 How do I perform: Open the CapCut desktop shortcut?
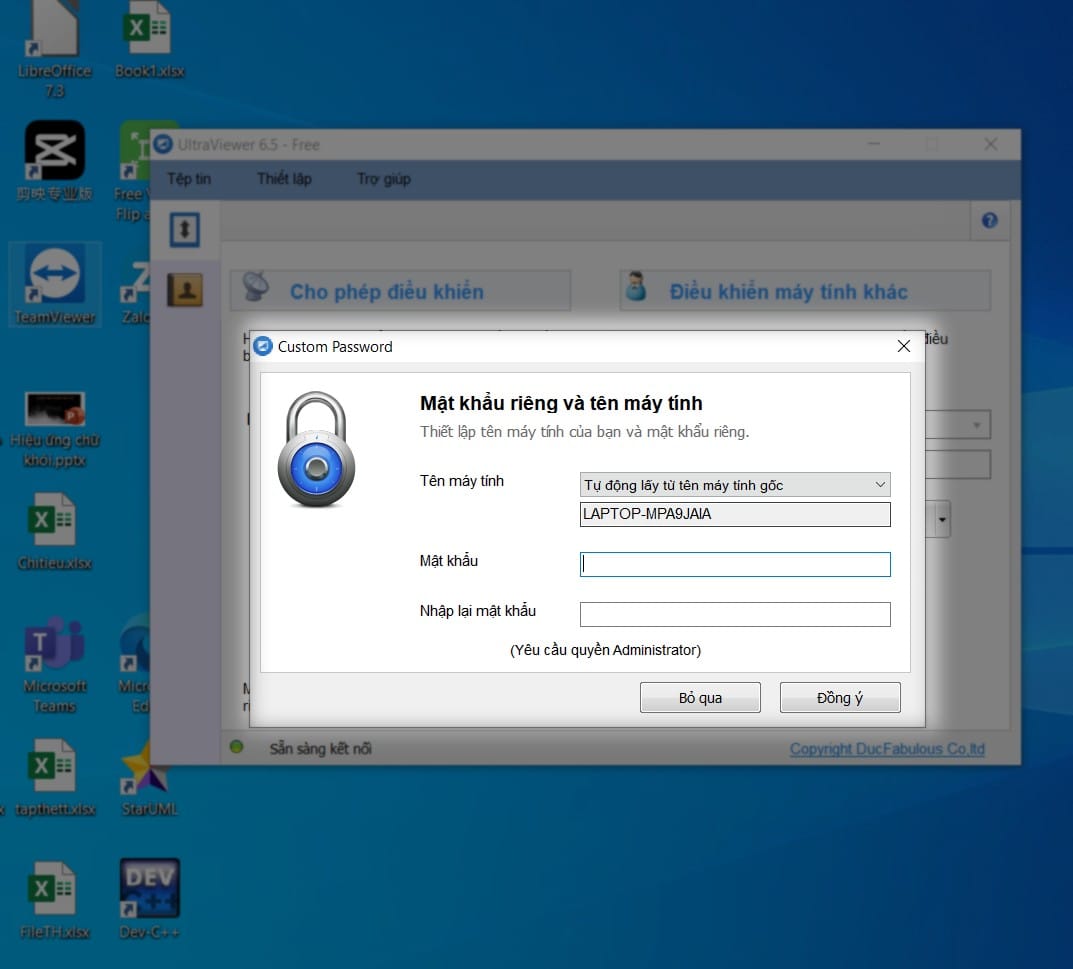tap(55, 162)
